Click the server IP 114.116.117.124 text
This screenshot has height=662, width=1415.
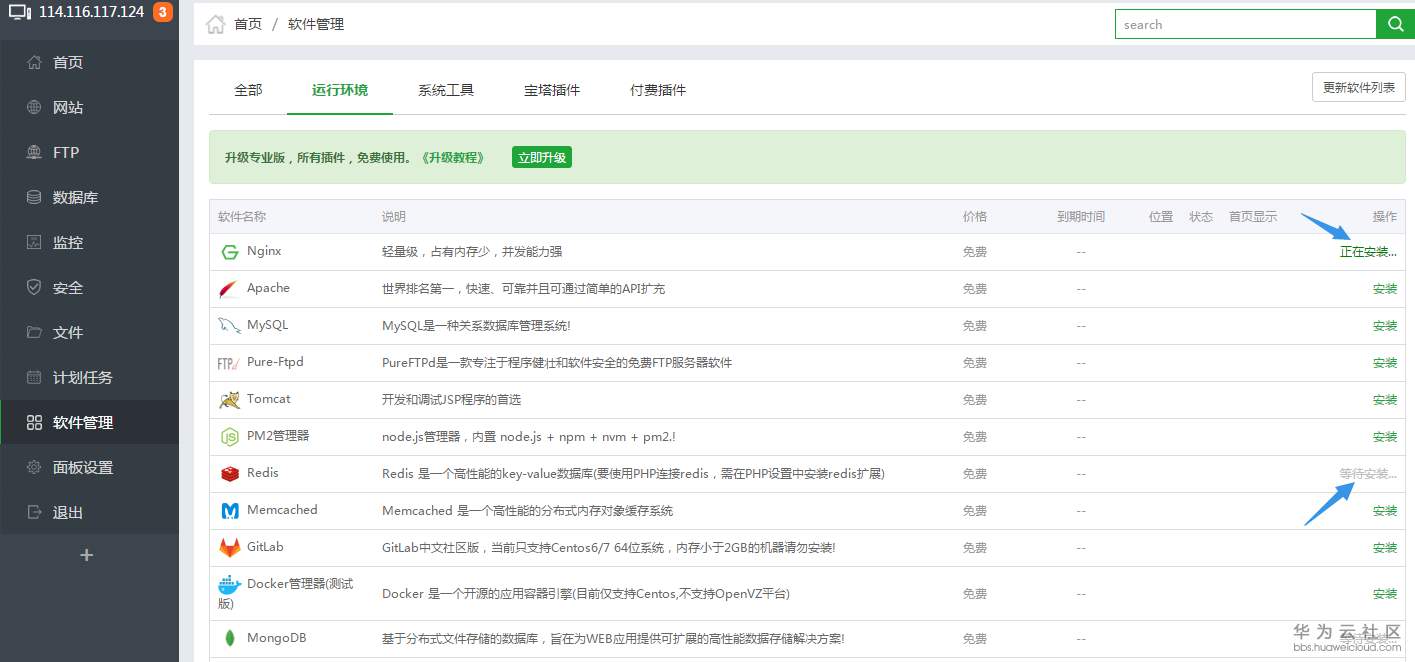(x=92, y=13)
